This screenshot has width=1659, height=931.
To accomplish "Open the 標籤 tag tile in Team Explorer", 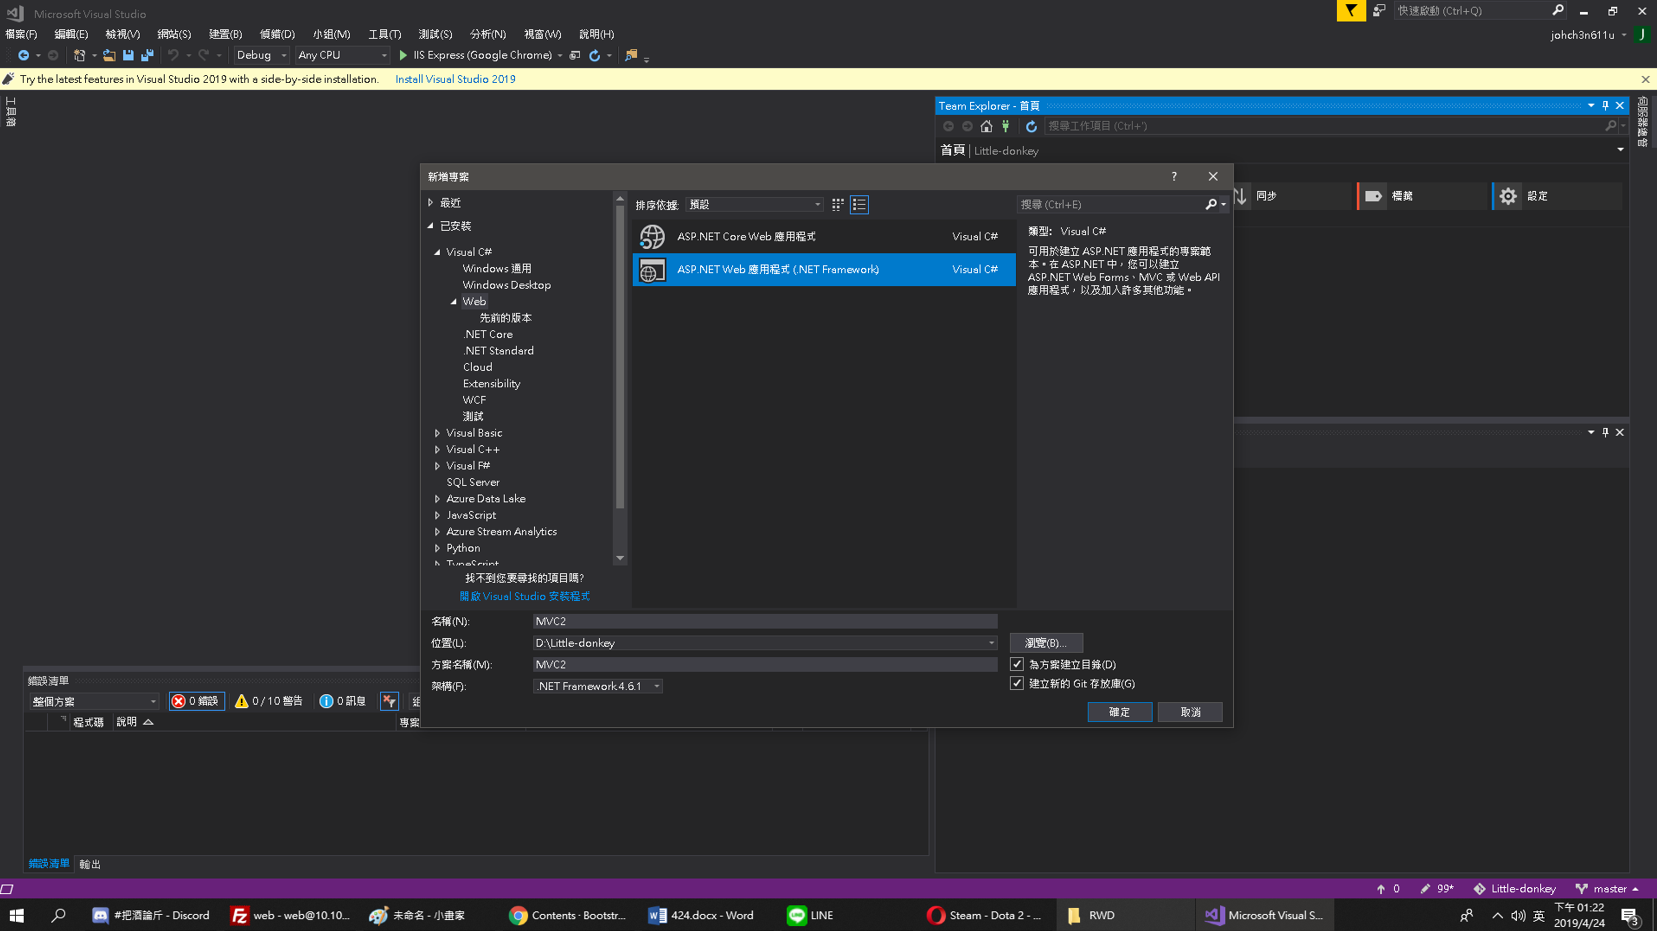I will click(1422, 196).
